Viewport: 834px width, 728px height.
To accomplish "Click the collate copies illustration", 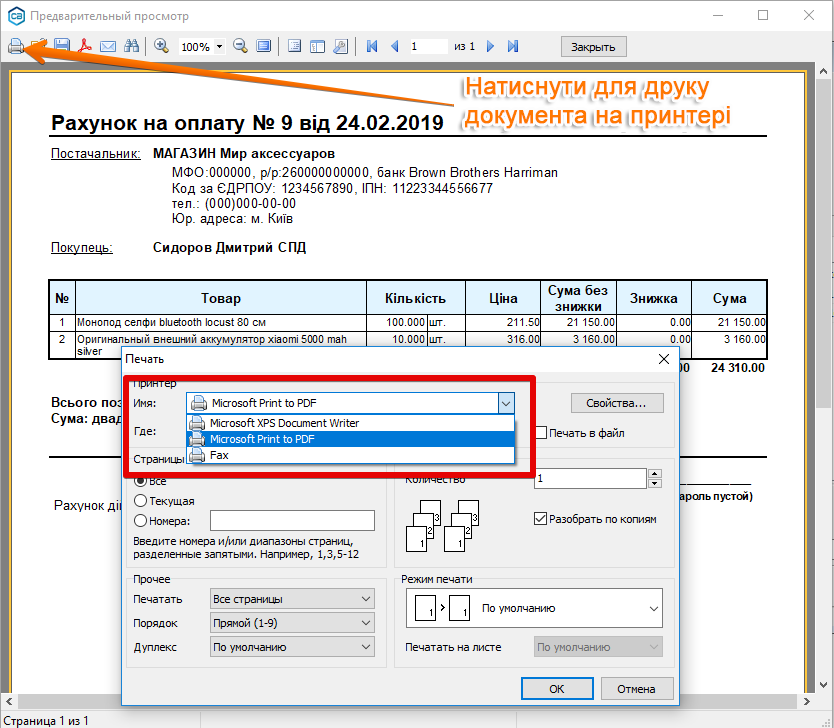I will [x=443, y=526].
